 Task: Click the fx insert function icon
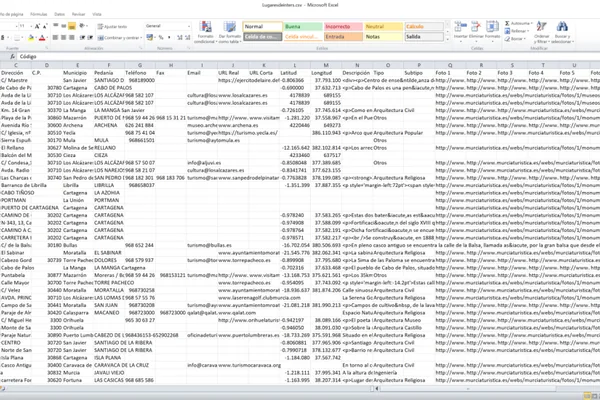click(12, 57)
